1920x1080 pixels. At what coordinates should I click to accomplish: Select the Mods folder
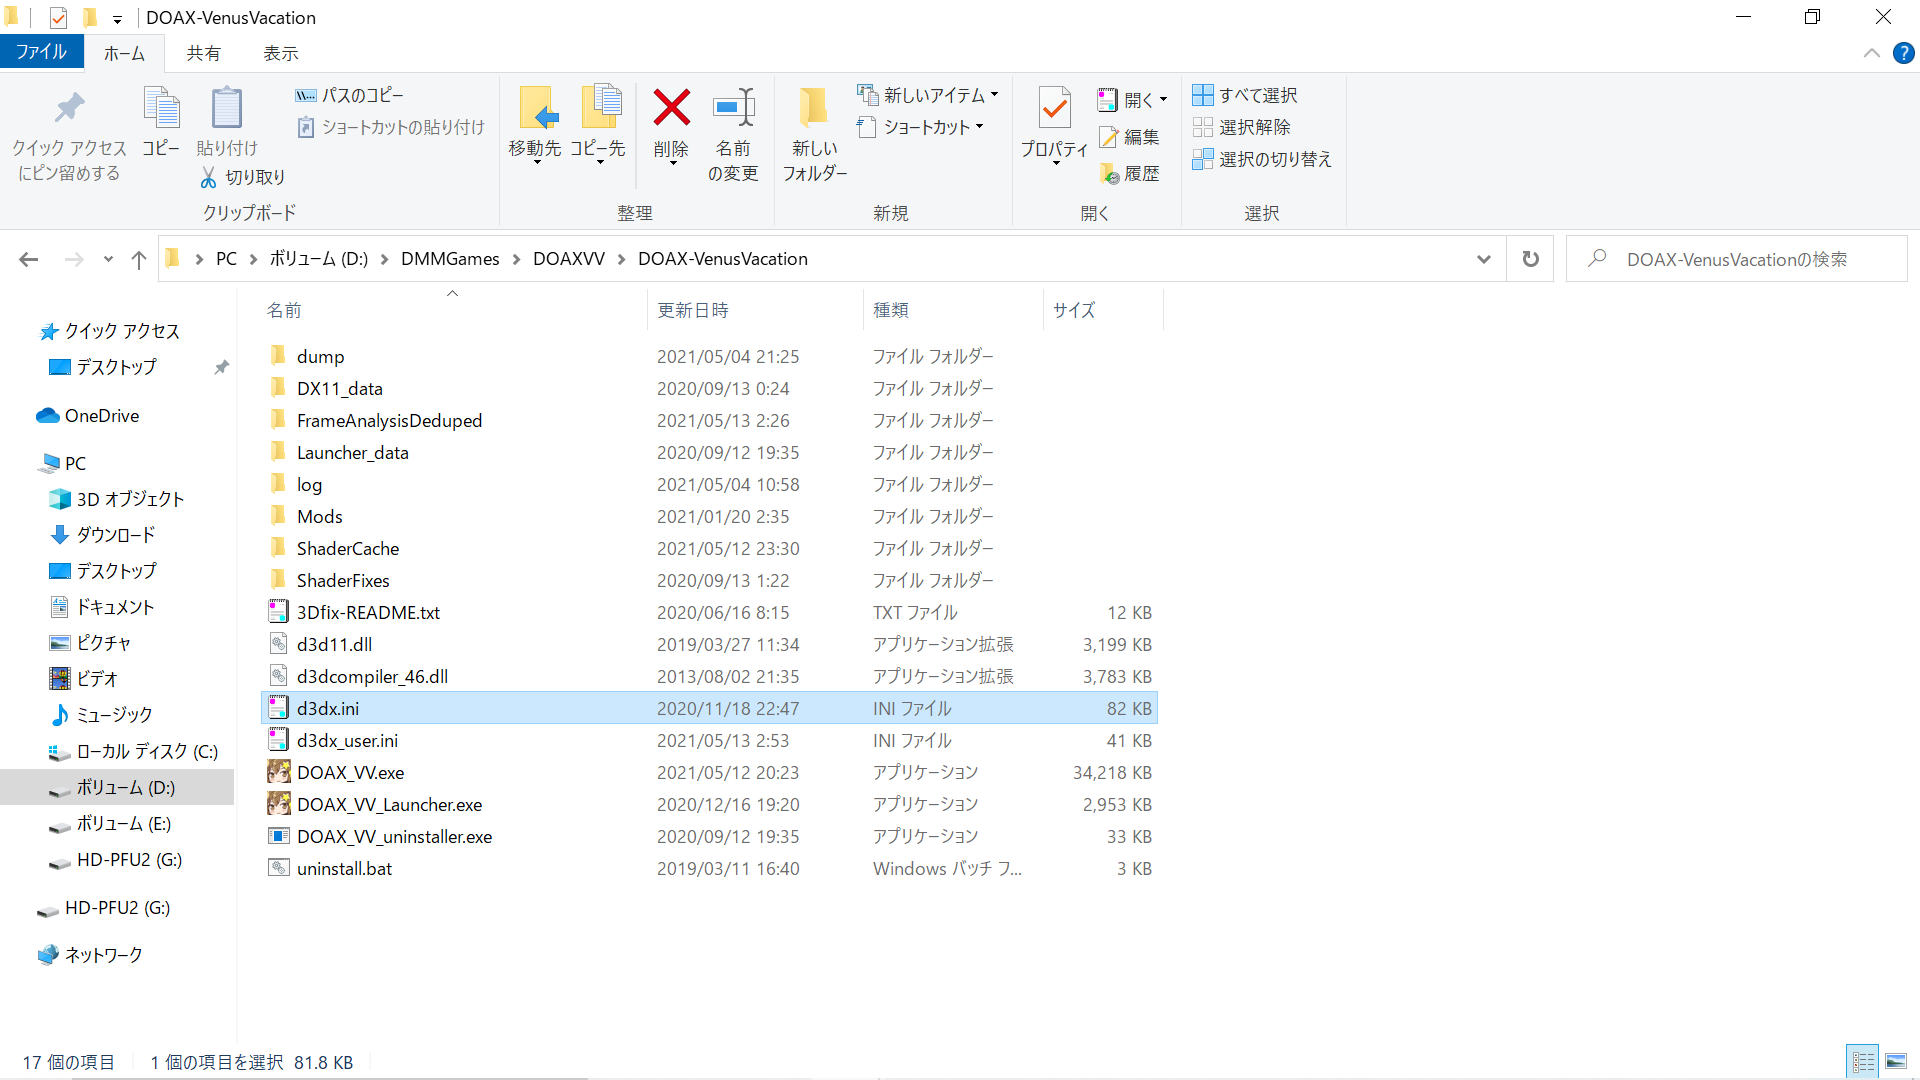(x=709, y=517)
